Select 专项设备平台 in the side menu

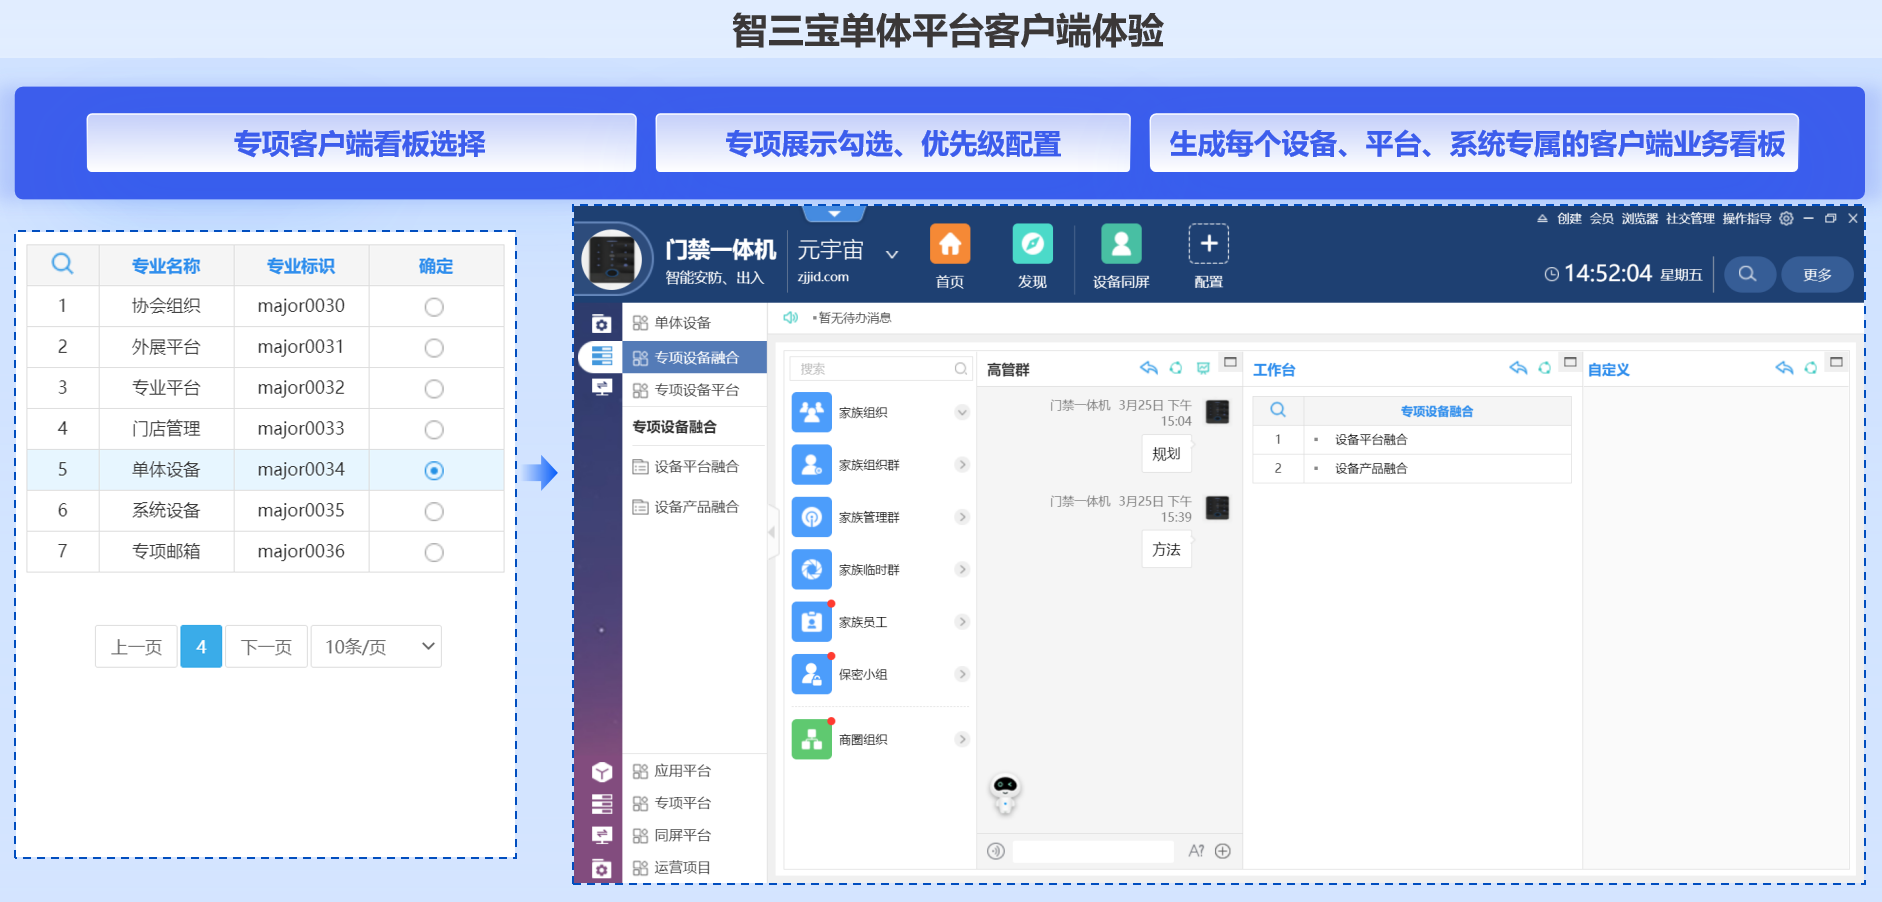pyautogui.click(x=696, y=390)
